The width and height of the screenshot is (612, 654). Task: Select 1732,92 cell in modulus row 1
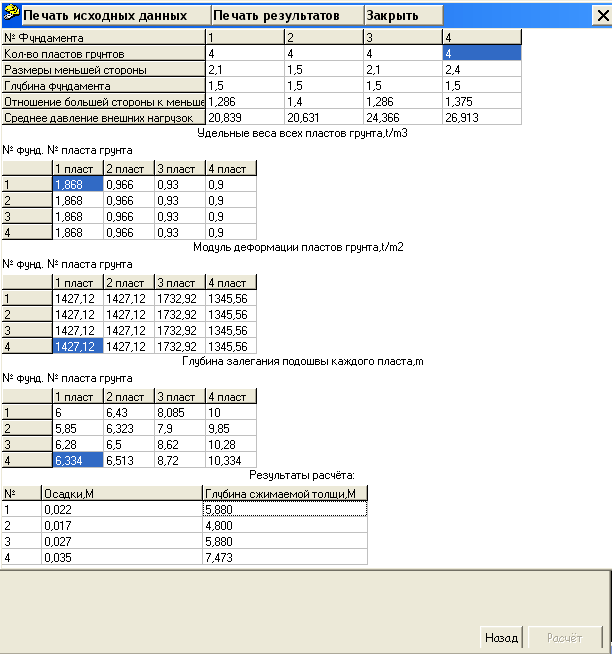[x=180, y=299]
